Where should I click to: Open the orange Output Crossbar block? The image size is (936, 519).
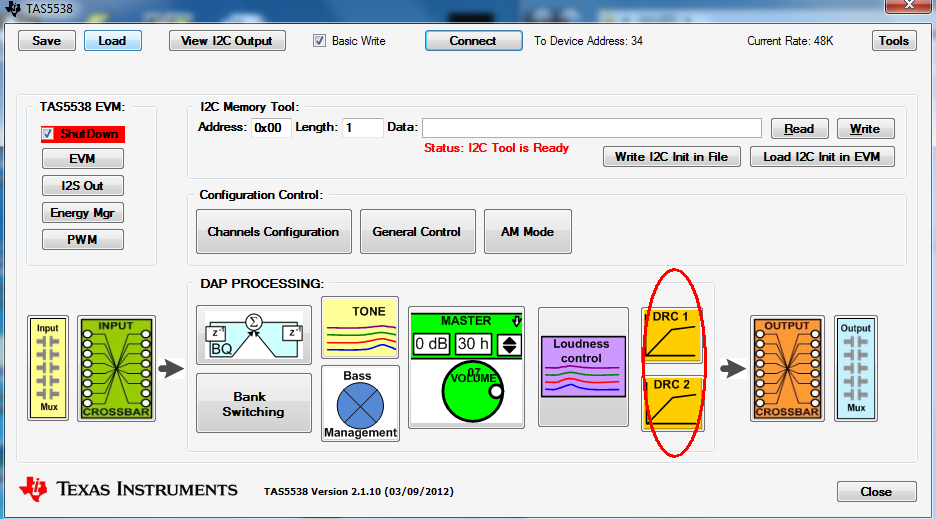[787, 368]
